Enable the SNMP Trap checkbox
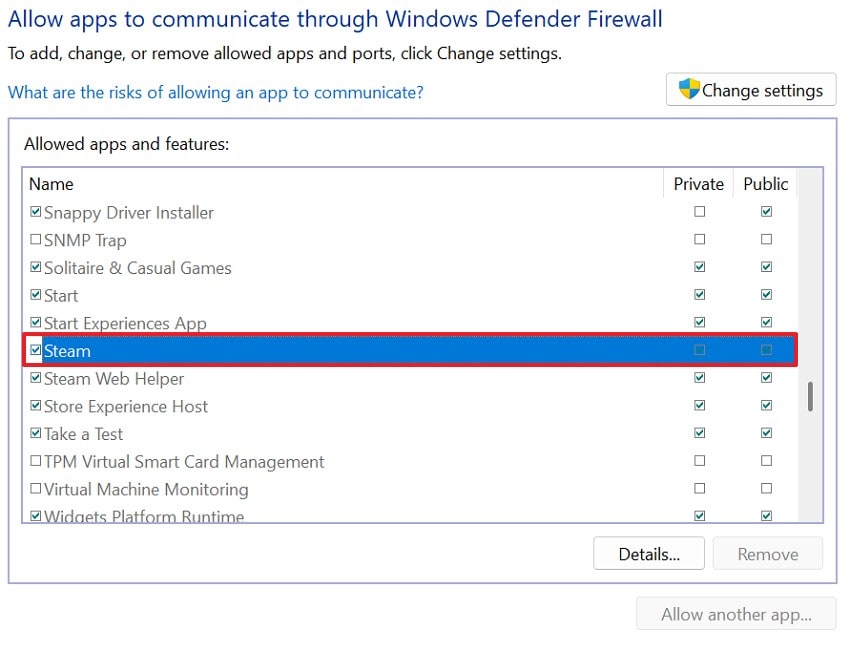850x650 pixels. click(36, 240)
